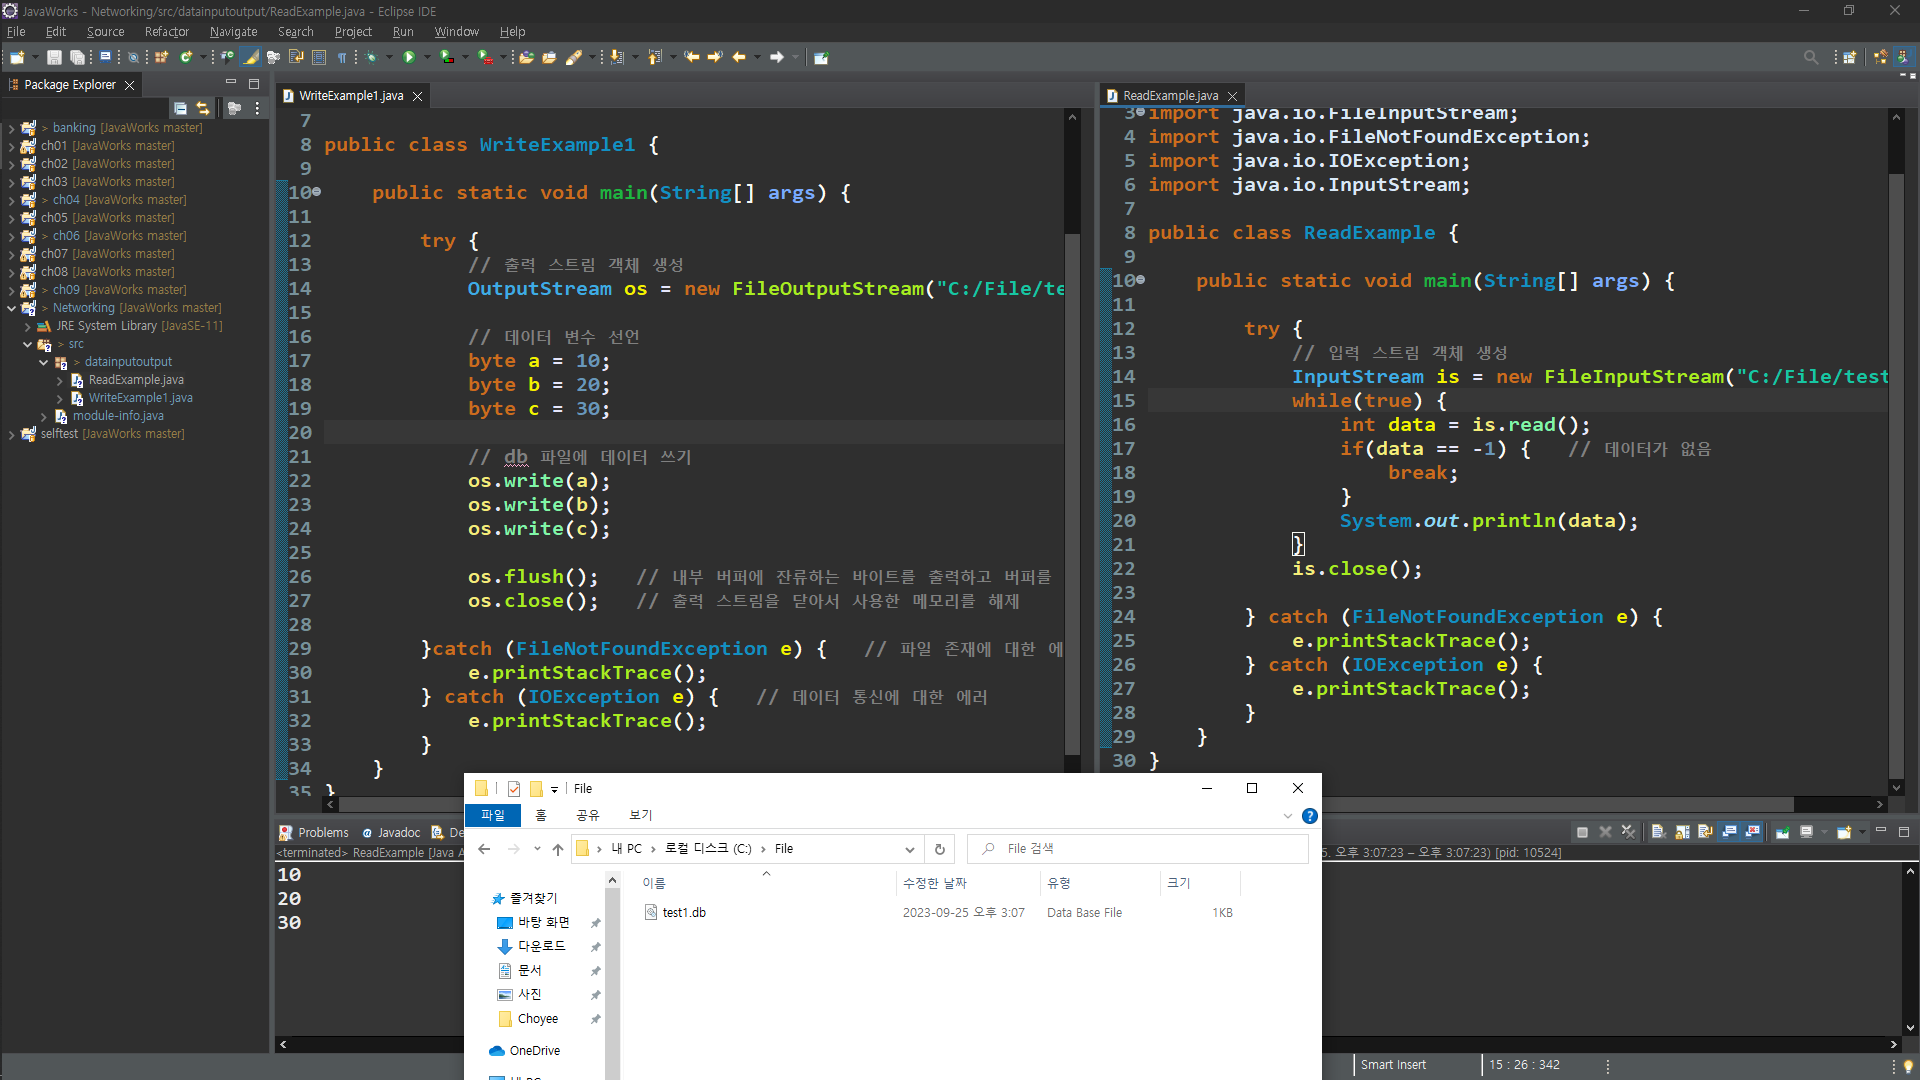Screen dimensions: 1920x1080
Task: Click the toolbar search magnifier icon
Action: point(1810,57)
